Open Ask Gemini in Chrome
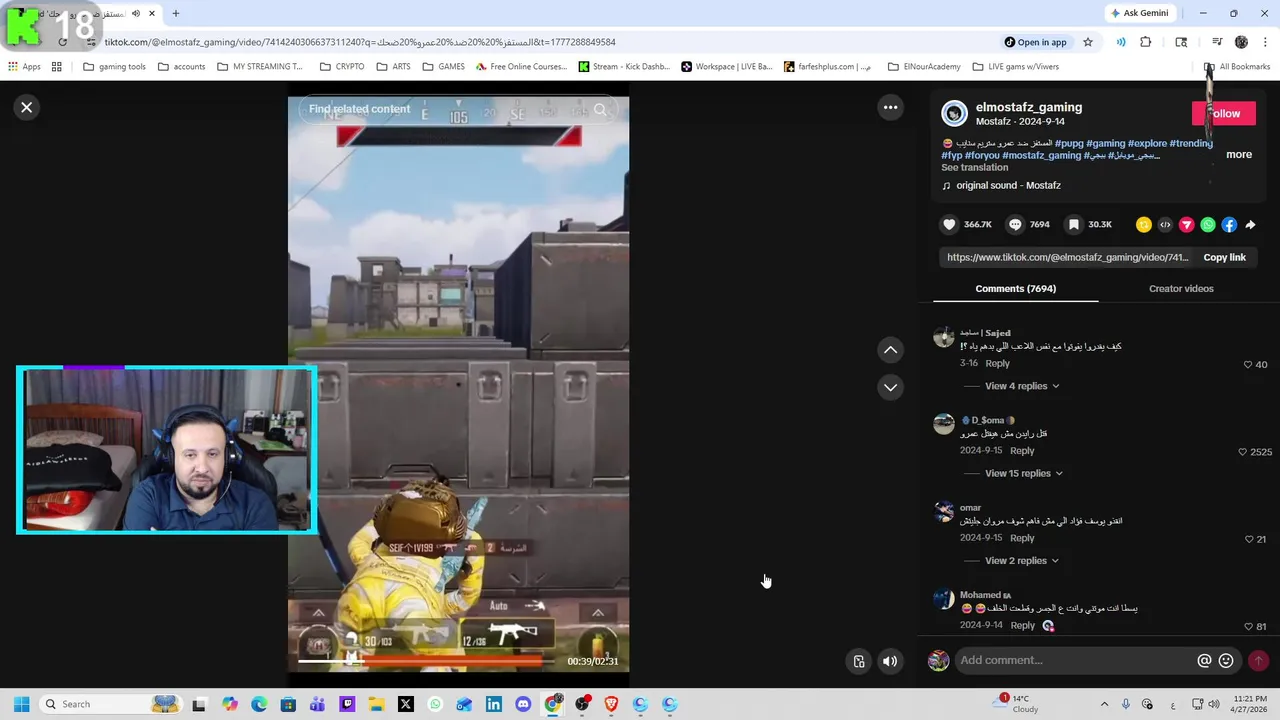 click(1139, 13)
